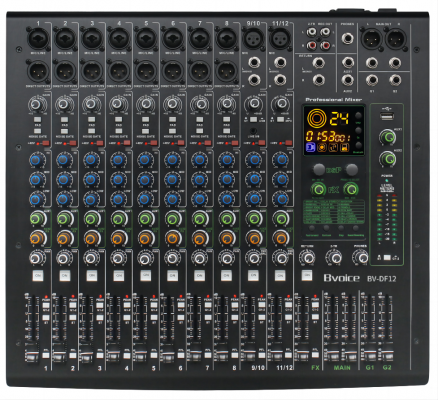Toggle the FX section ON button

307,275
